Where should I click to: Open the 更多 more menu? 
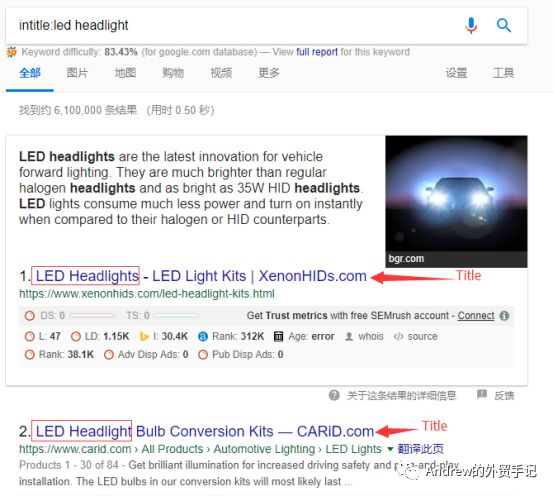tap(269, 73)
